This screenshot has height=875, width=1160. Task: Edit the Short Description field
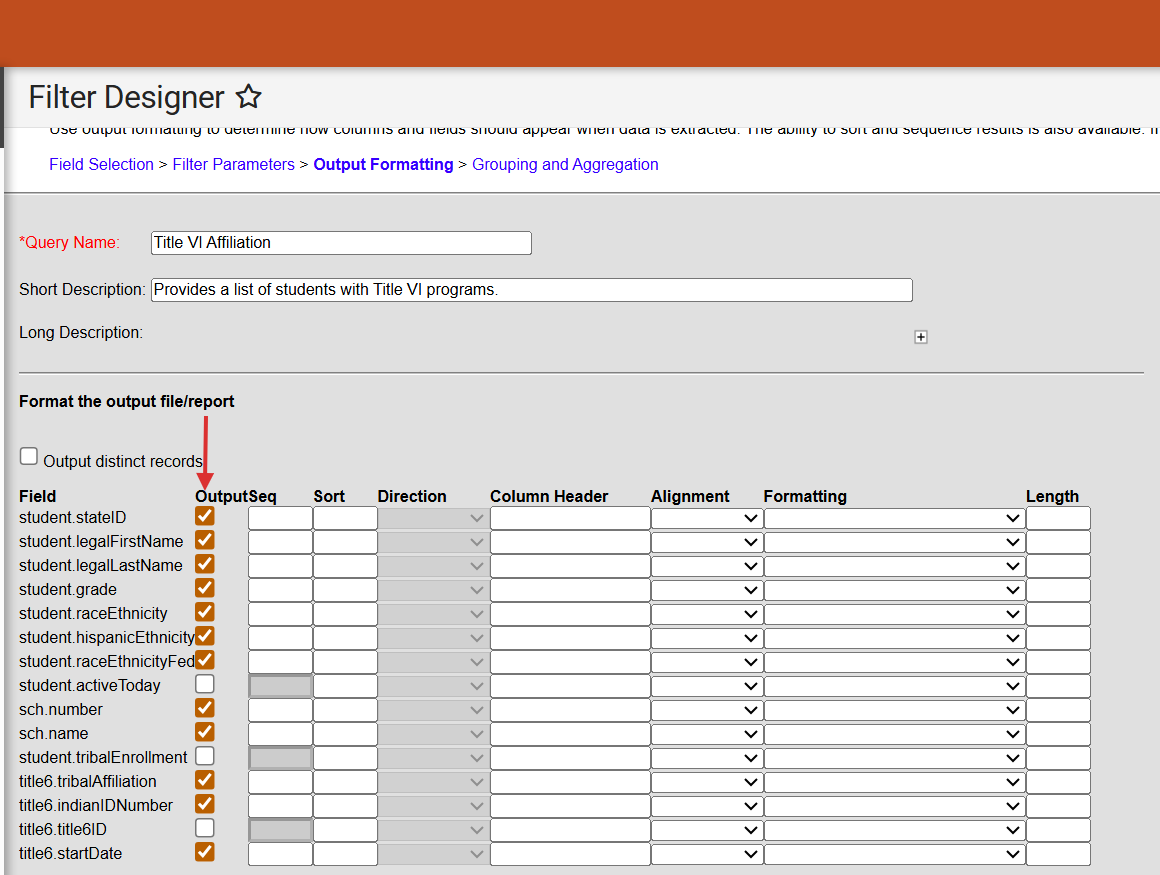[532, 290]
